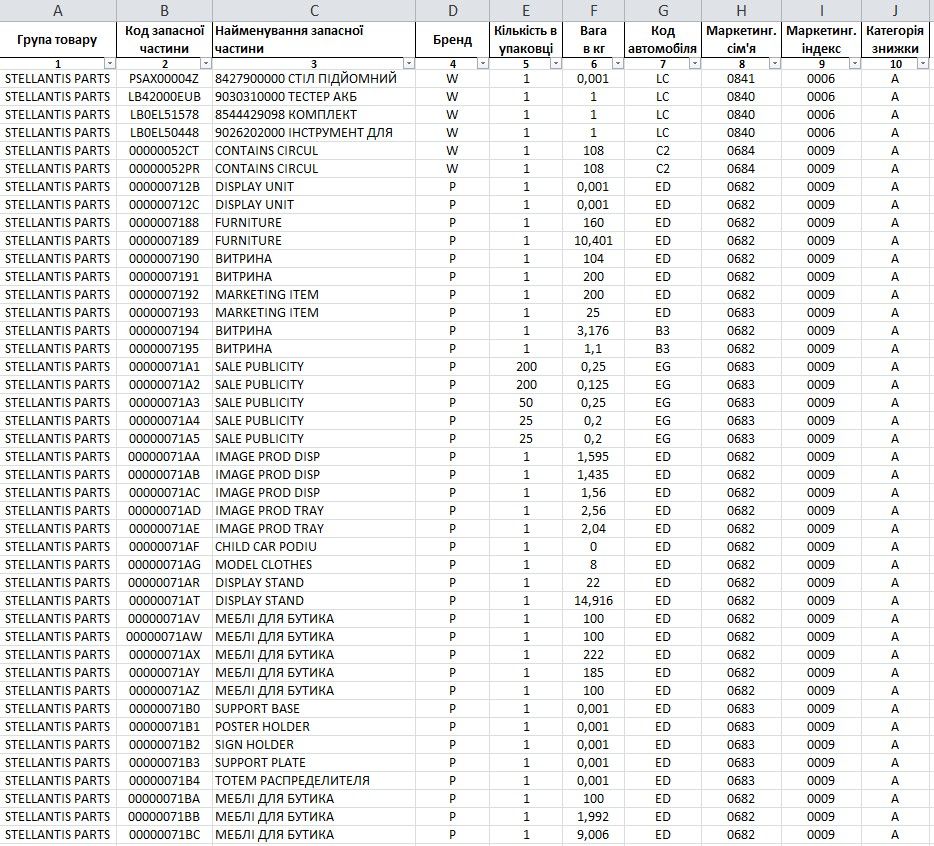Expand the Вага в кг filter dropdown

pos(616,64)
